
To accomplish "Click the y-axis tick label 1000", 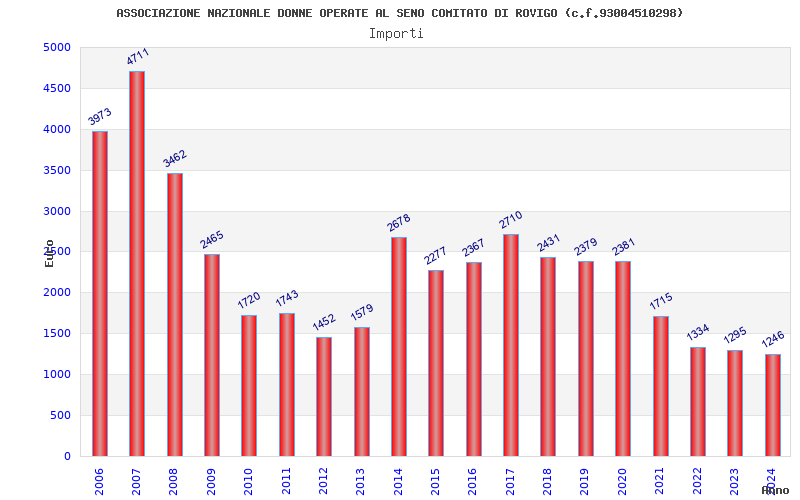I will [x=57, y=374].
